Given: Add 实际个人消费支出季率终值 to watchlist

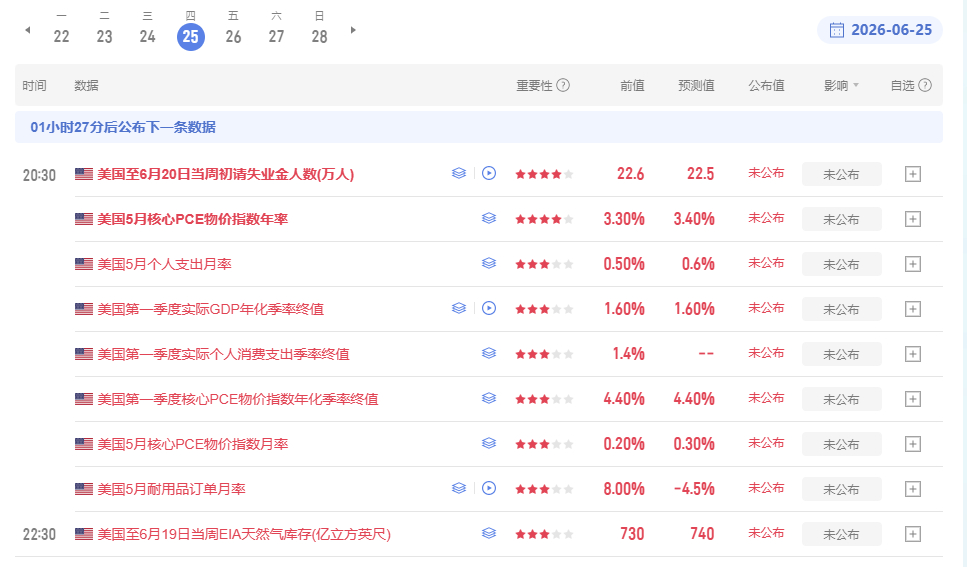Looking at the screenshot, I should tap(913, 354).
